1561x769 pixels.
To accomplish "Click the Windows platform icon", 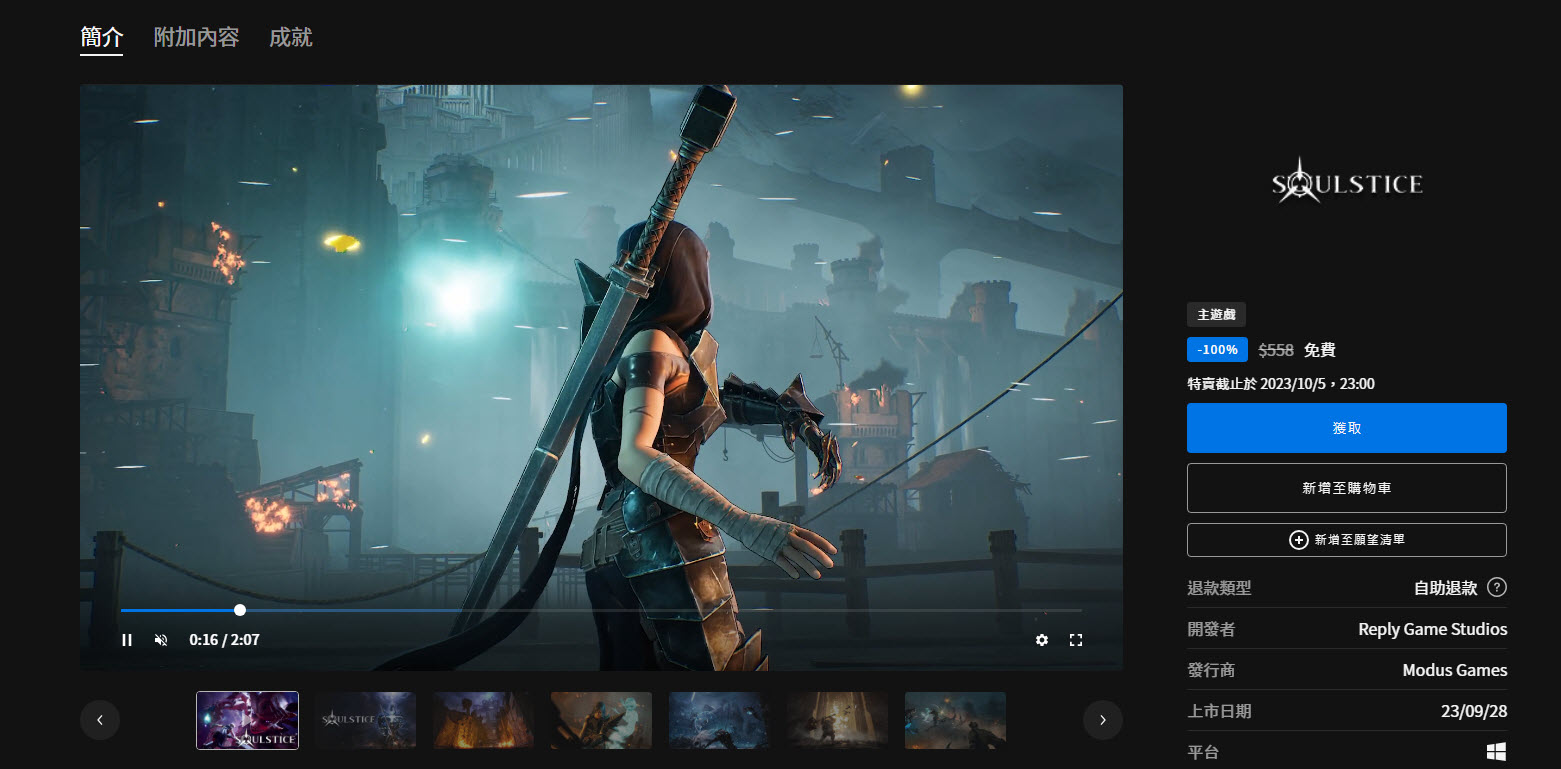I will tap(1496, 752).
